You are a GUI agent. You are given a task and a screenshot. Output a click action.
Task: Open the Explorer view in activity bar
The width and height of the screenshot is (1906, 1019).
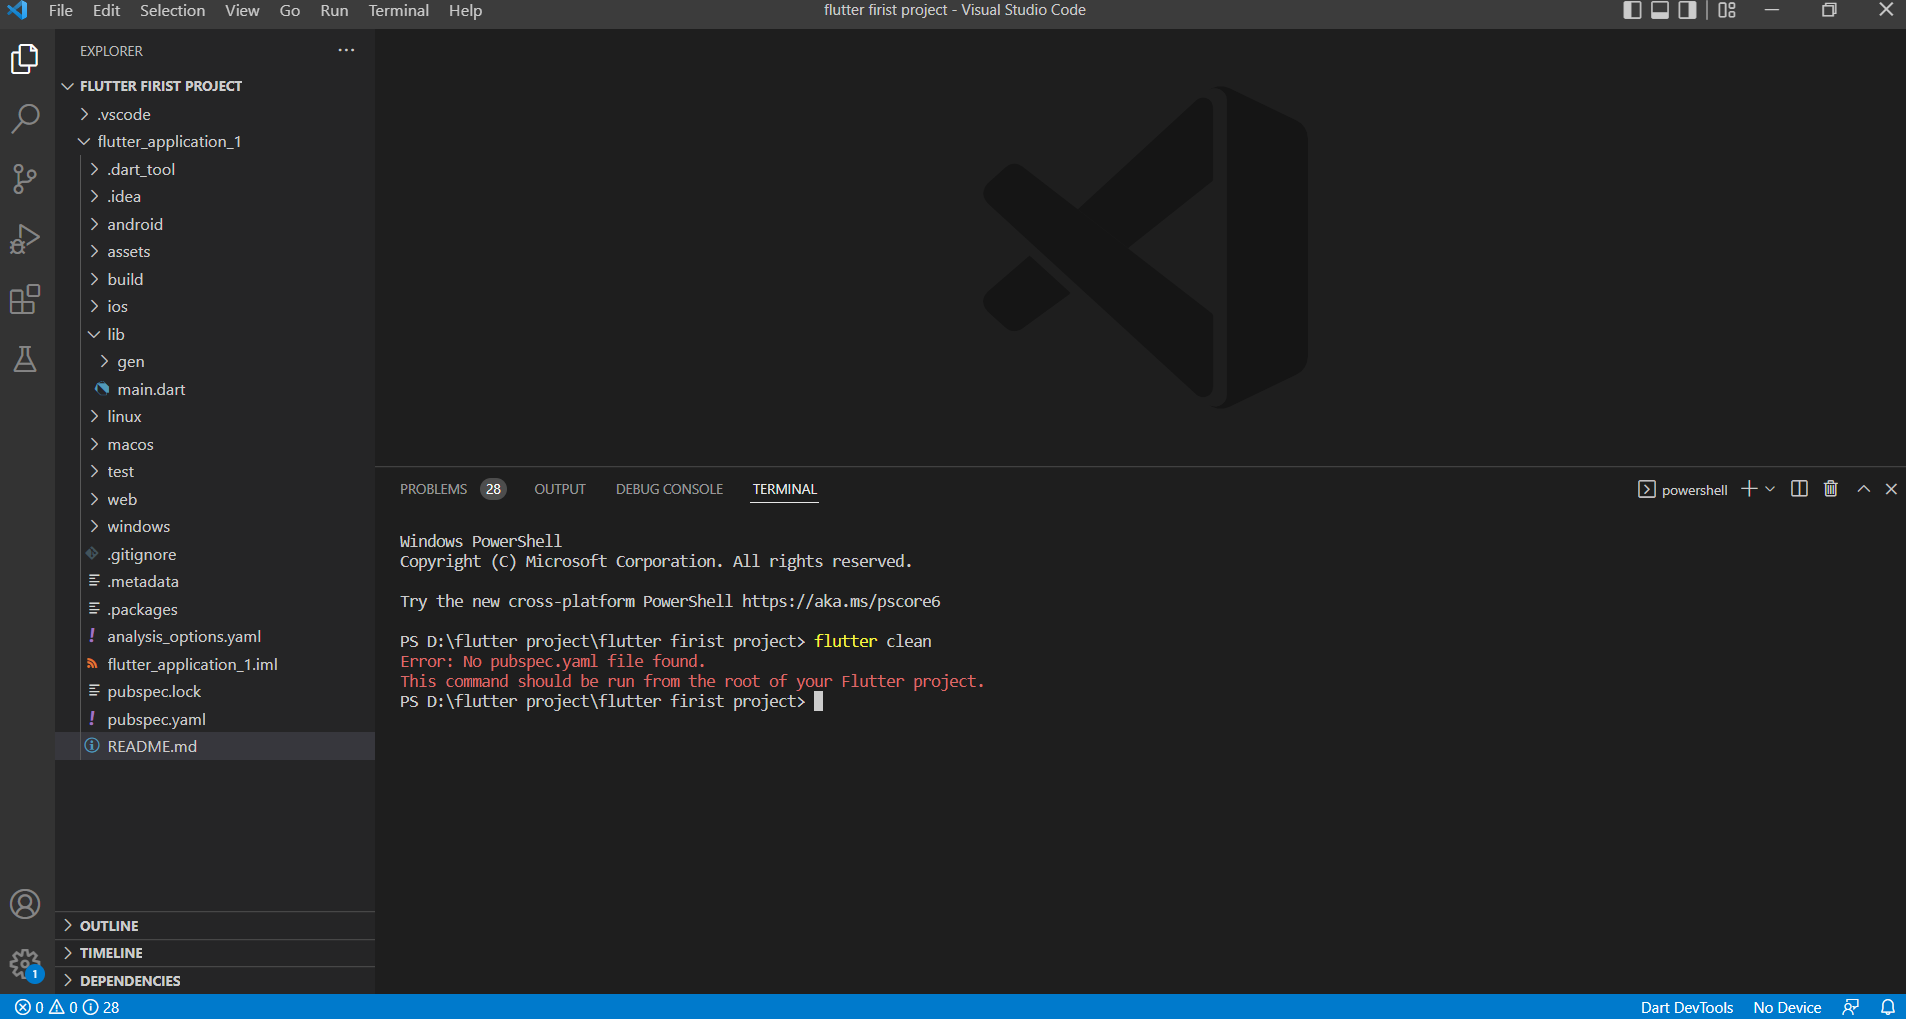(25, 60)
